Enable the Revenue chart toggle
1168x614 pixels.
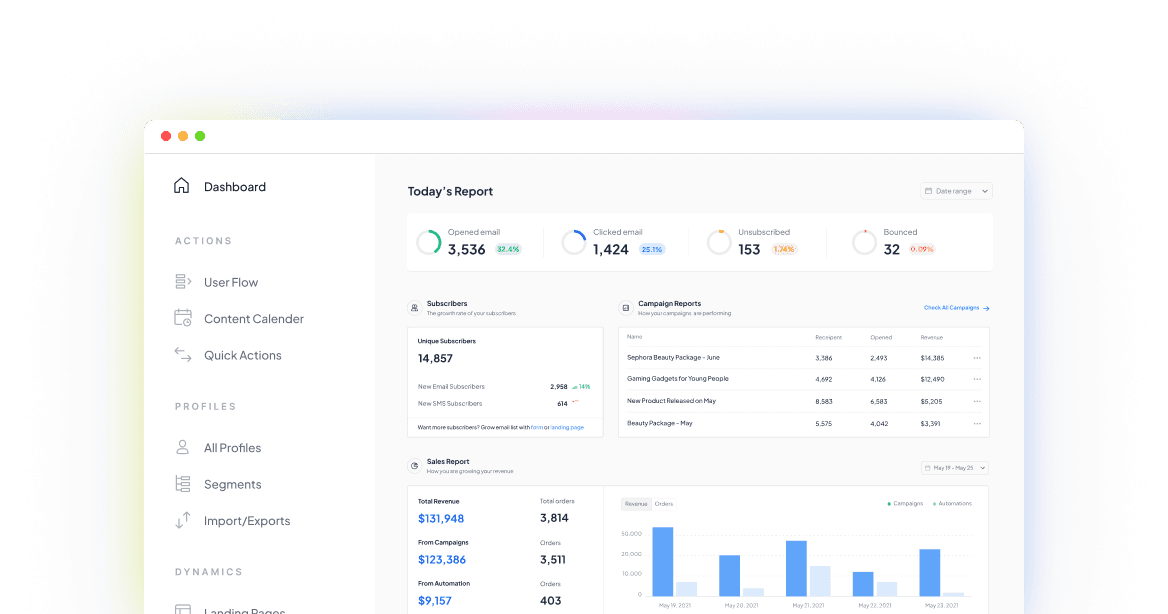pyautogui.click(x=636, y=504)
